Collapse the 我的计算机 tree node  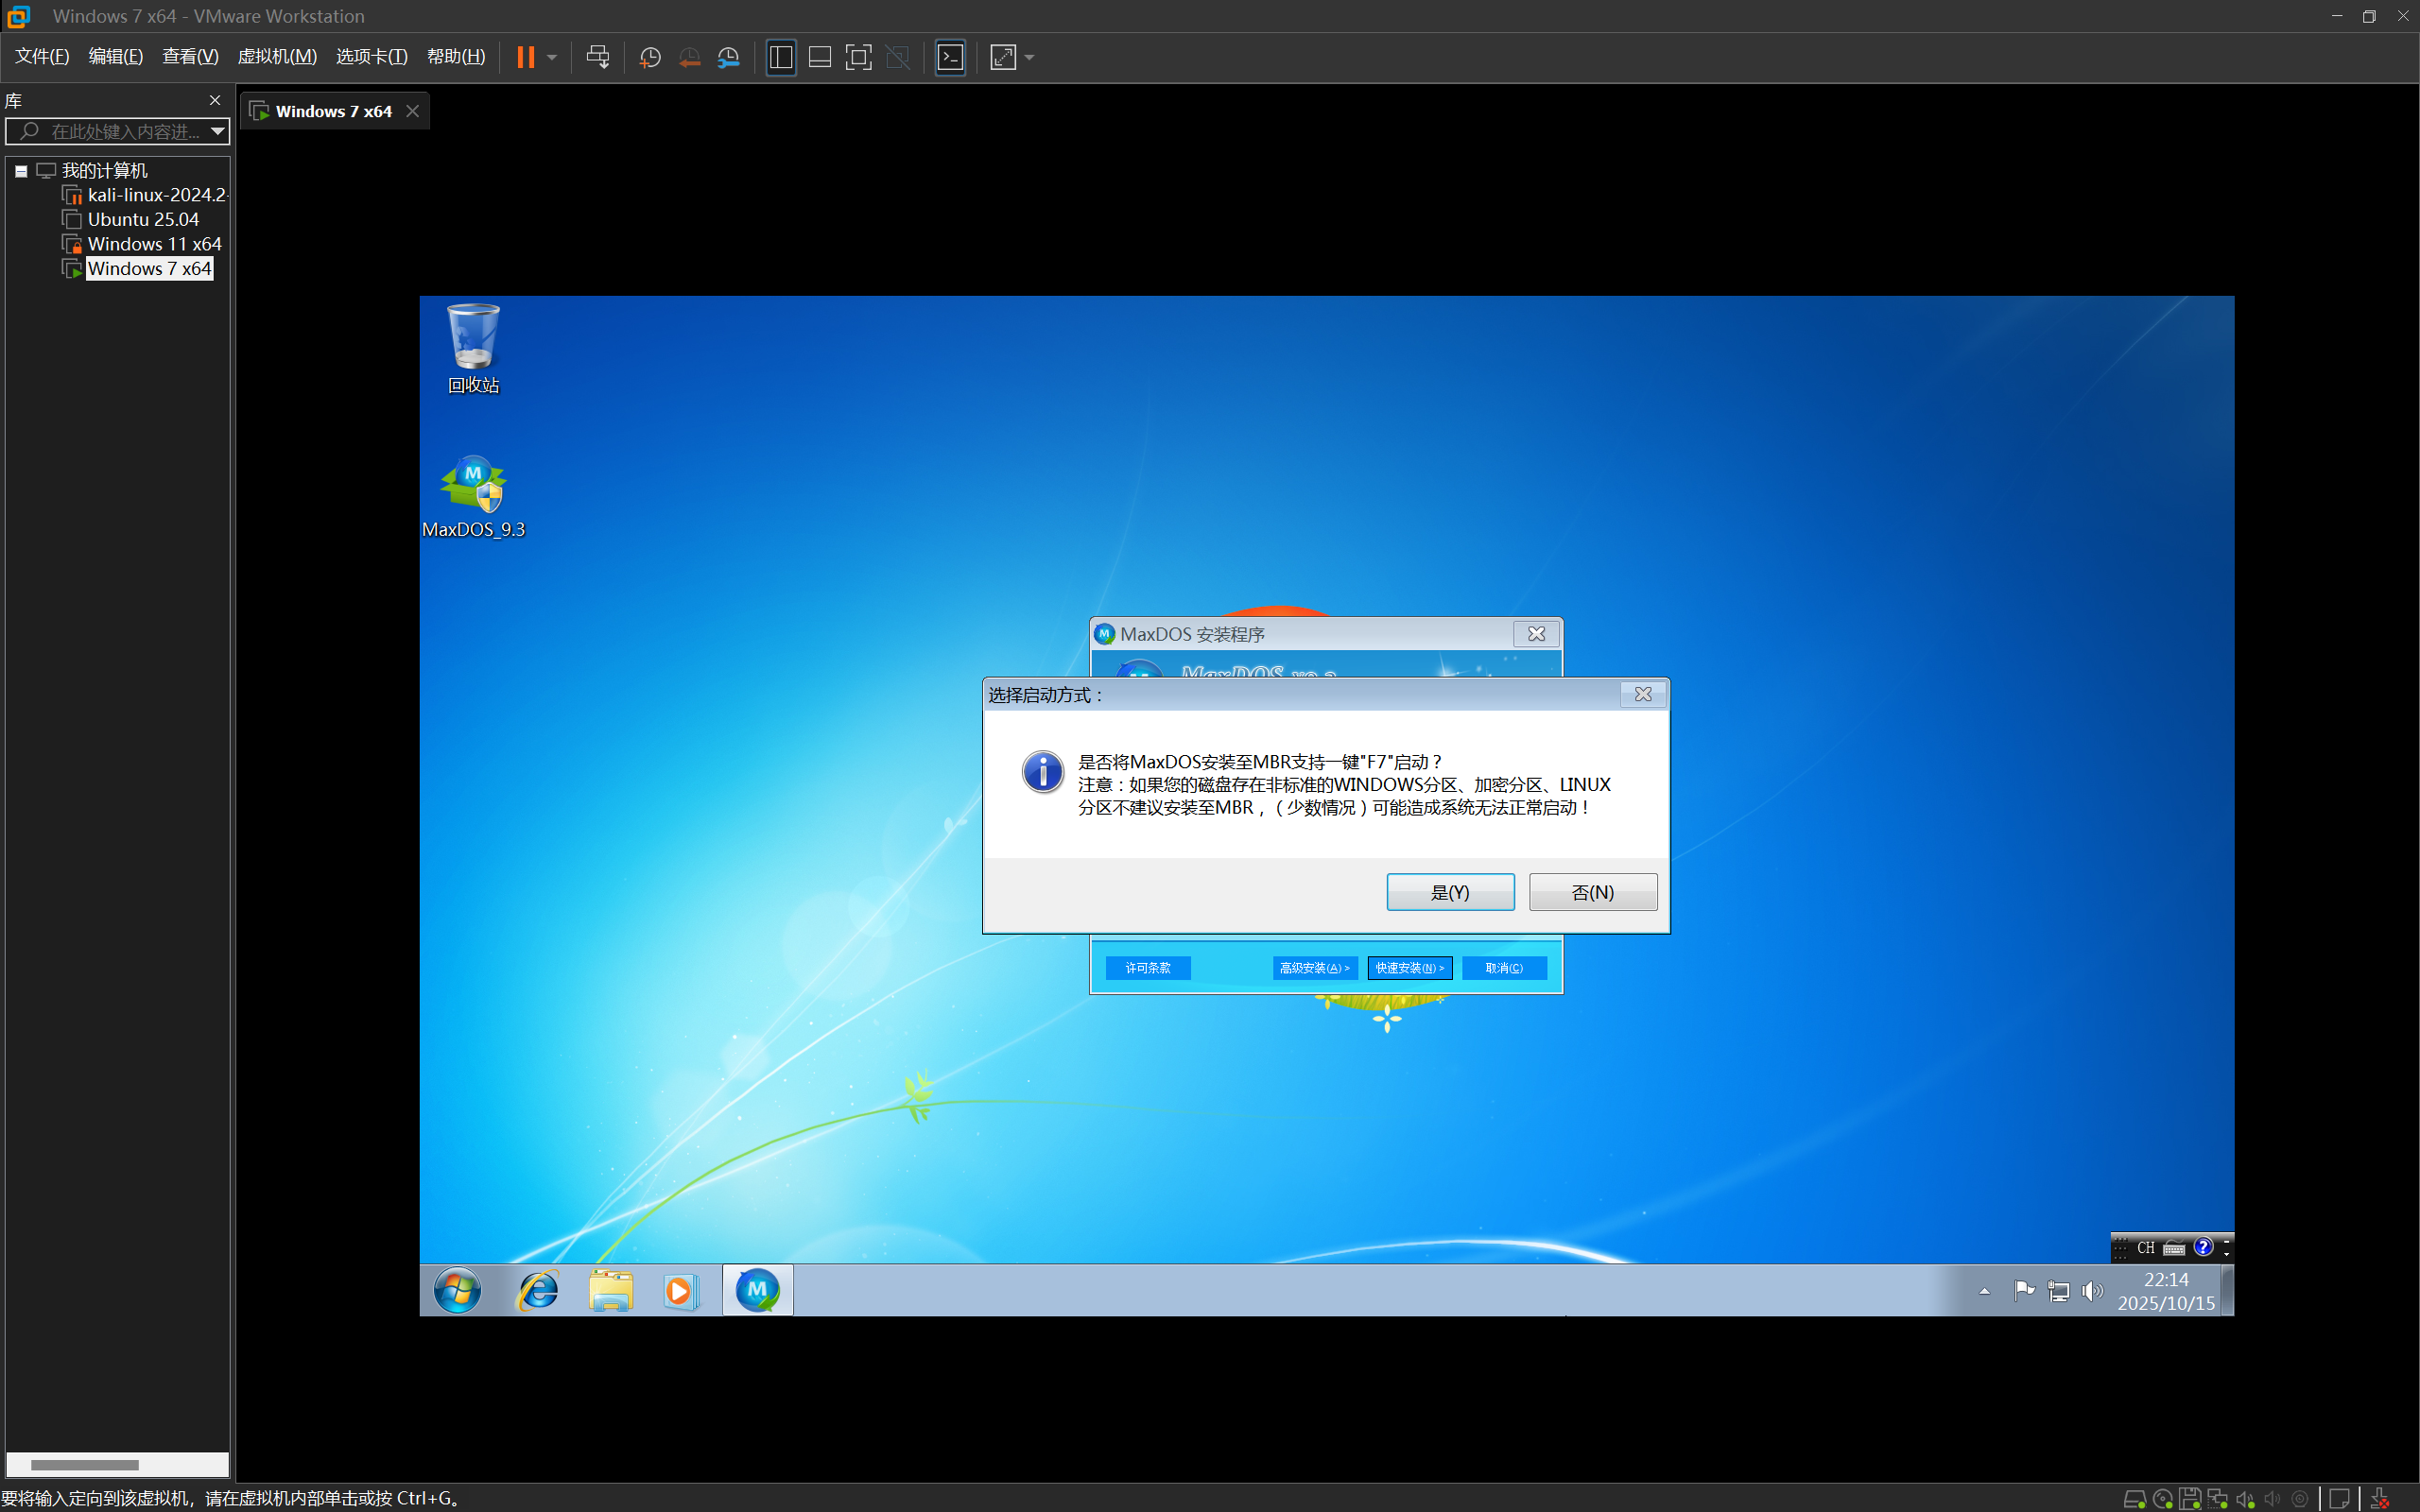tap(21, 171)
